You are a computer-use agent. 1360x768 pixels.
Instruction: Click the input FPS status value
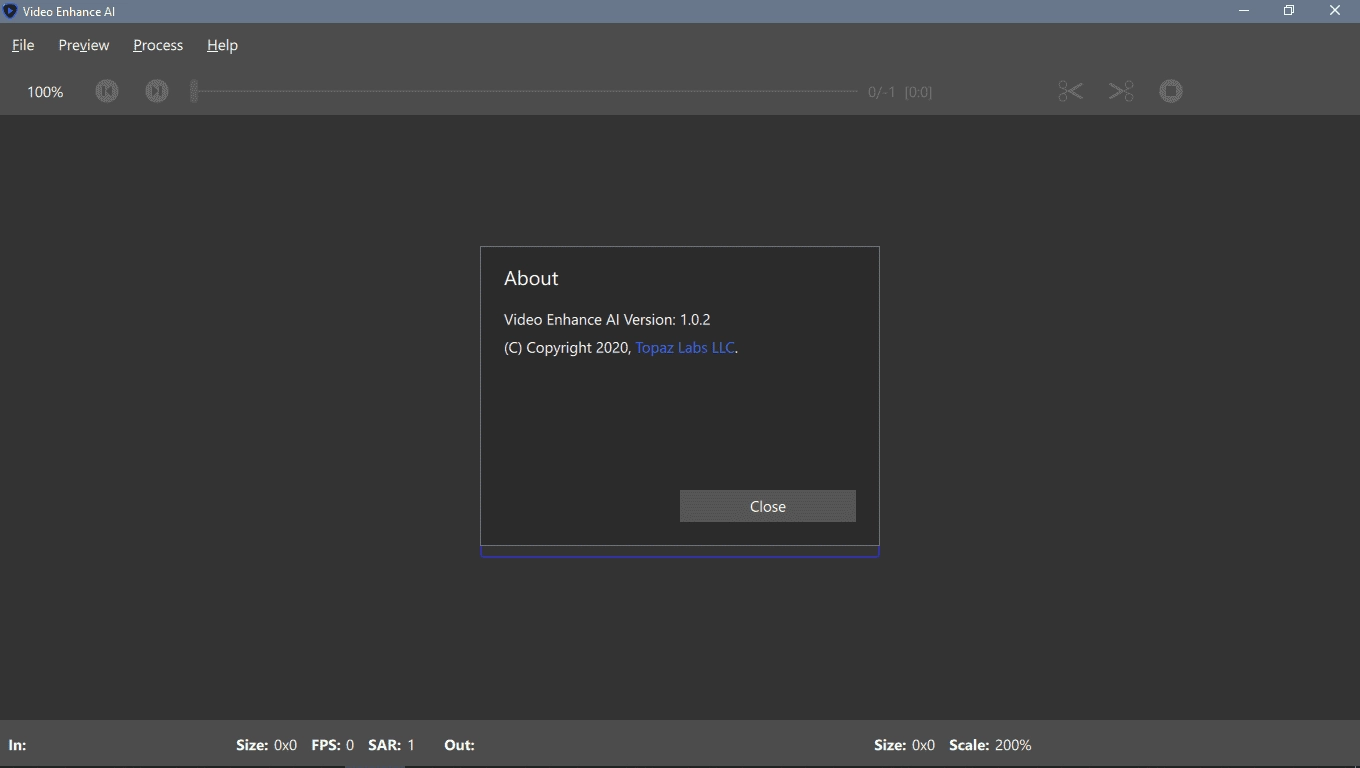350,745
